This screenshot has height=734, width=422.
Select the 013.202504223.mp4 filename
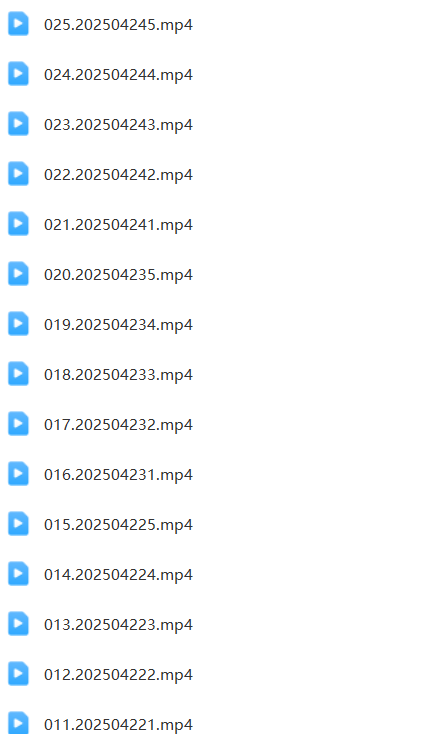pyautogui.click(x=118, y=624)
